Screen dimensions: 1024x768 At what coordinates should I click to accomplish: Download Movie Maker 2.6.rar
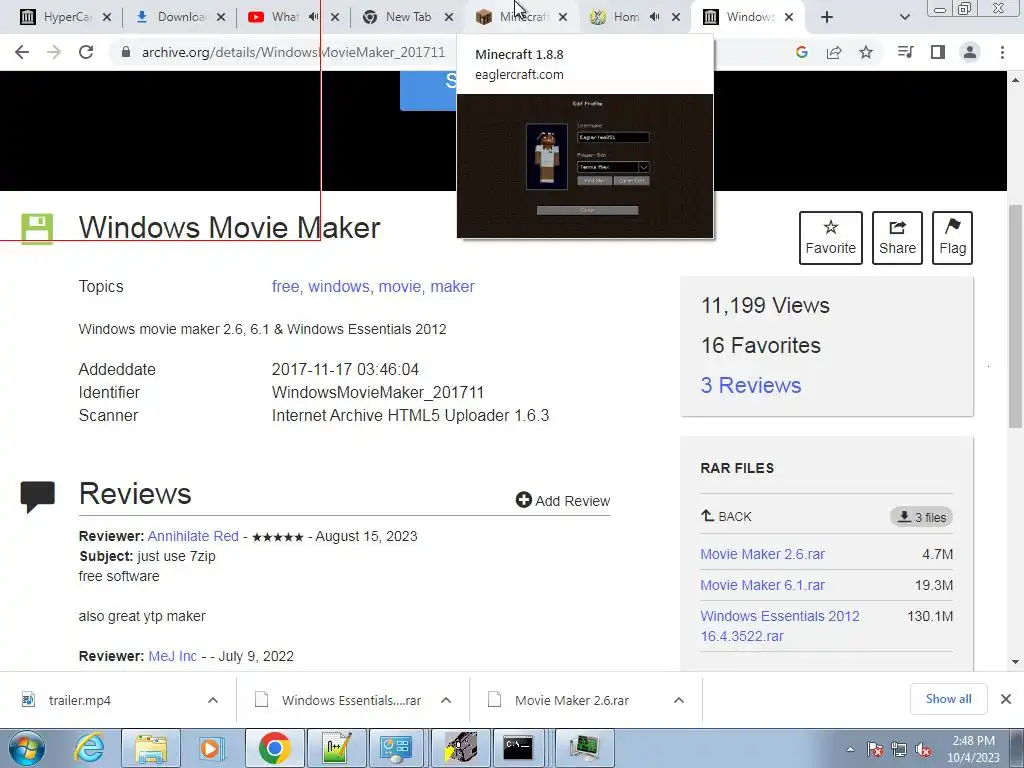click(762, 554)
